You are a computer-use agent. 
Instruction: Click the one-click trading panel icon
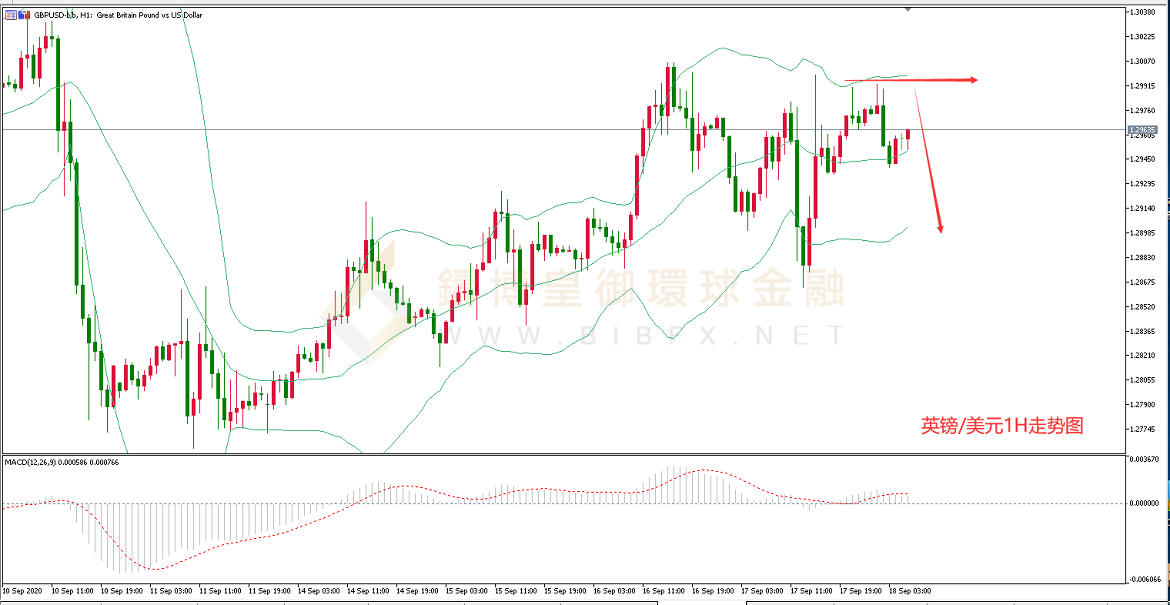click(x=10, y=16)
